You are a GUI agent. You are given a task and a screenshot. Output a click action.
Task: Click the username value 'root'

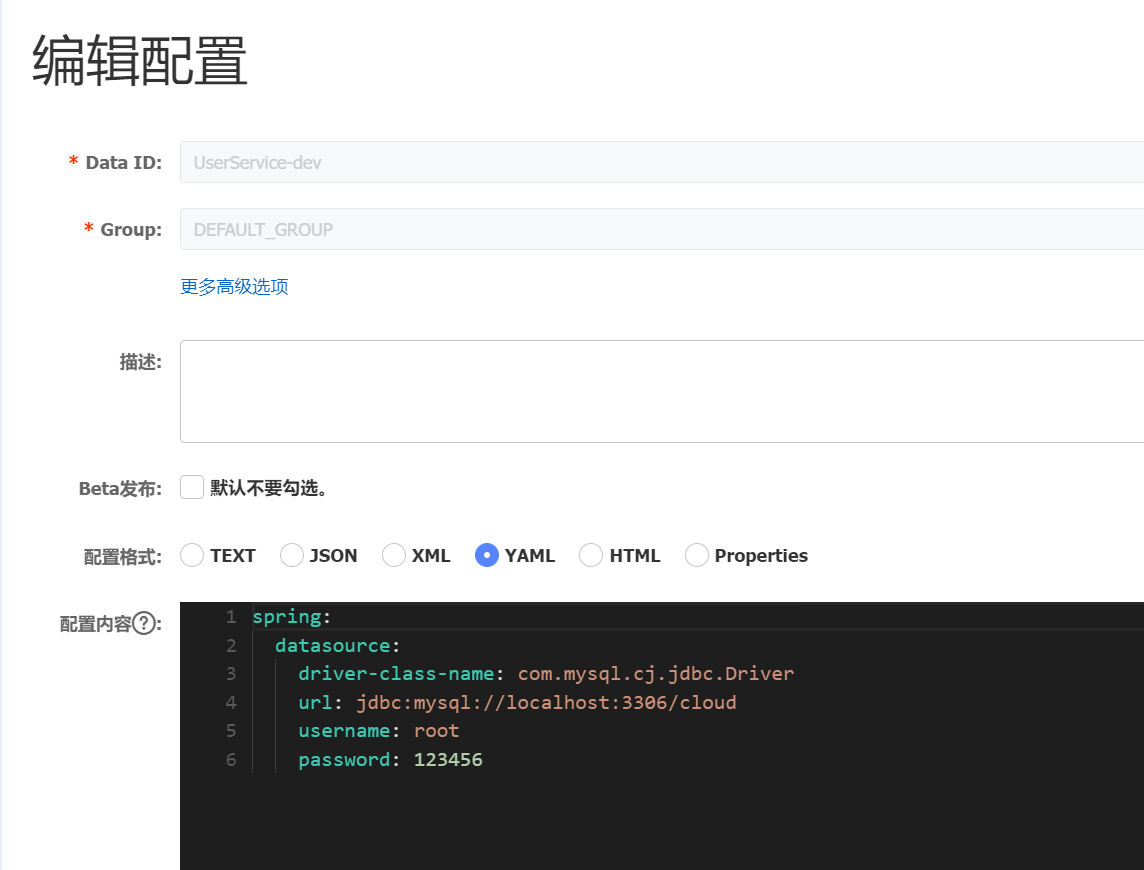436,731
